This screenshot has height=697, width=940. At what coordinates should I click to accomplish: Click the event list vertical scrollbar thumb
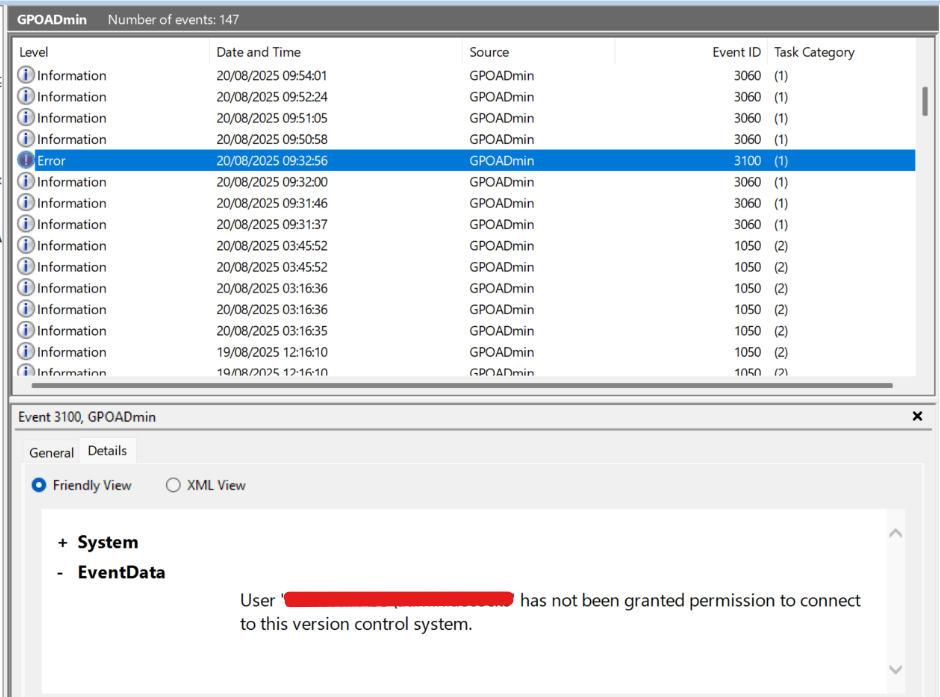tap(924, 100)
